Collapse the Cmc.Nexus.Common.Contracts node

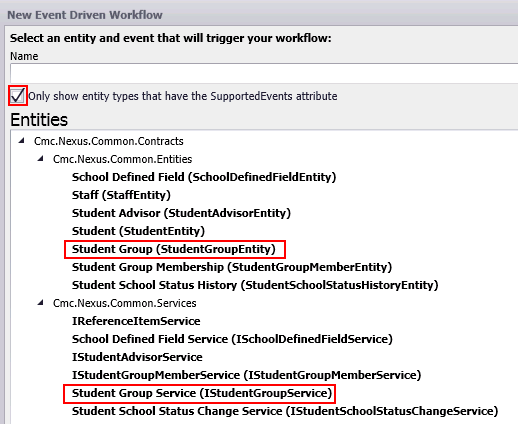click(x=22, y=141)
